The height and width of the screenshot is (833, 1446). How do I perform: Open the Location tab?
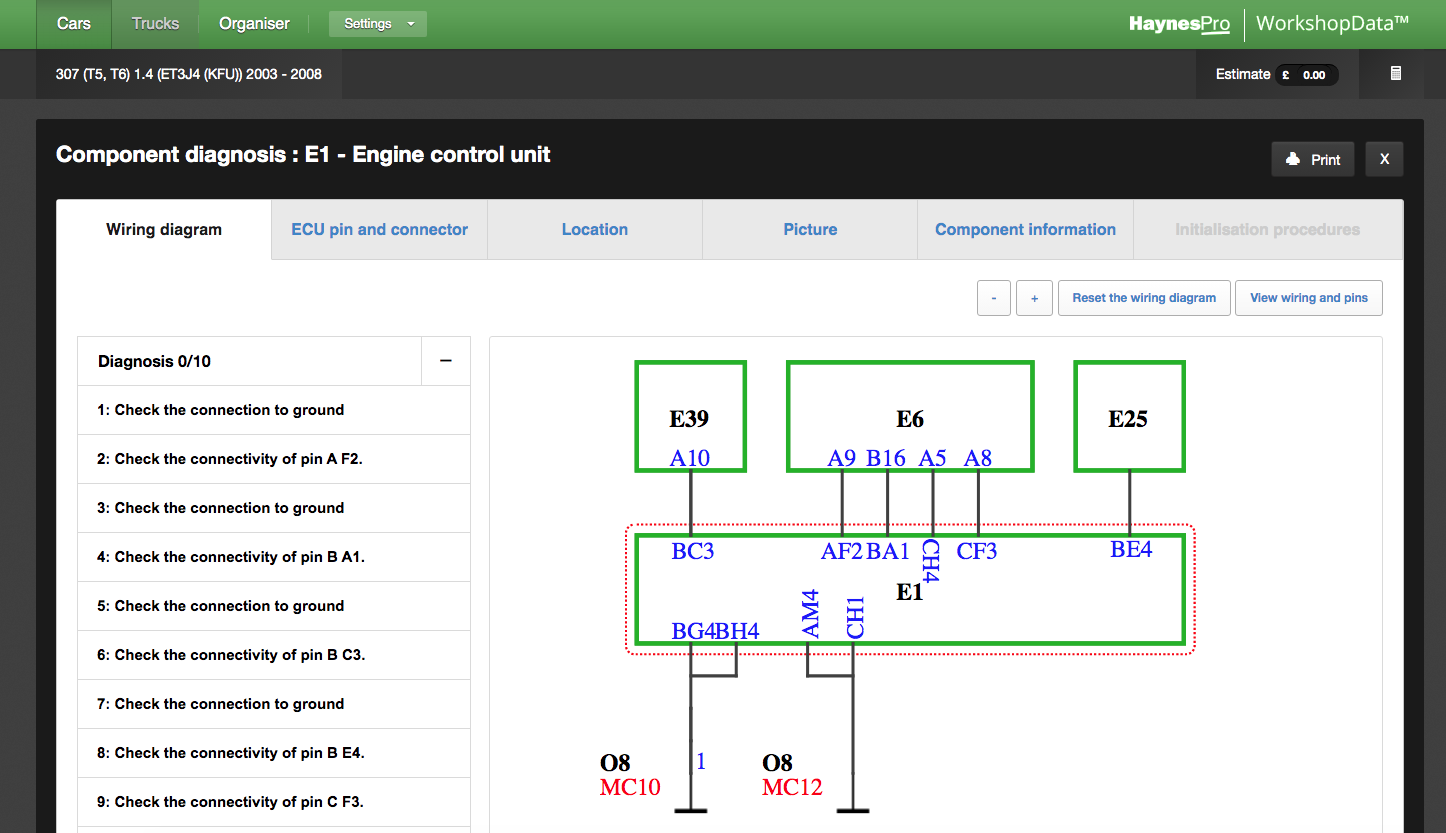coord(595,229)
